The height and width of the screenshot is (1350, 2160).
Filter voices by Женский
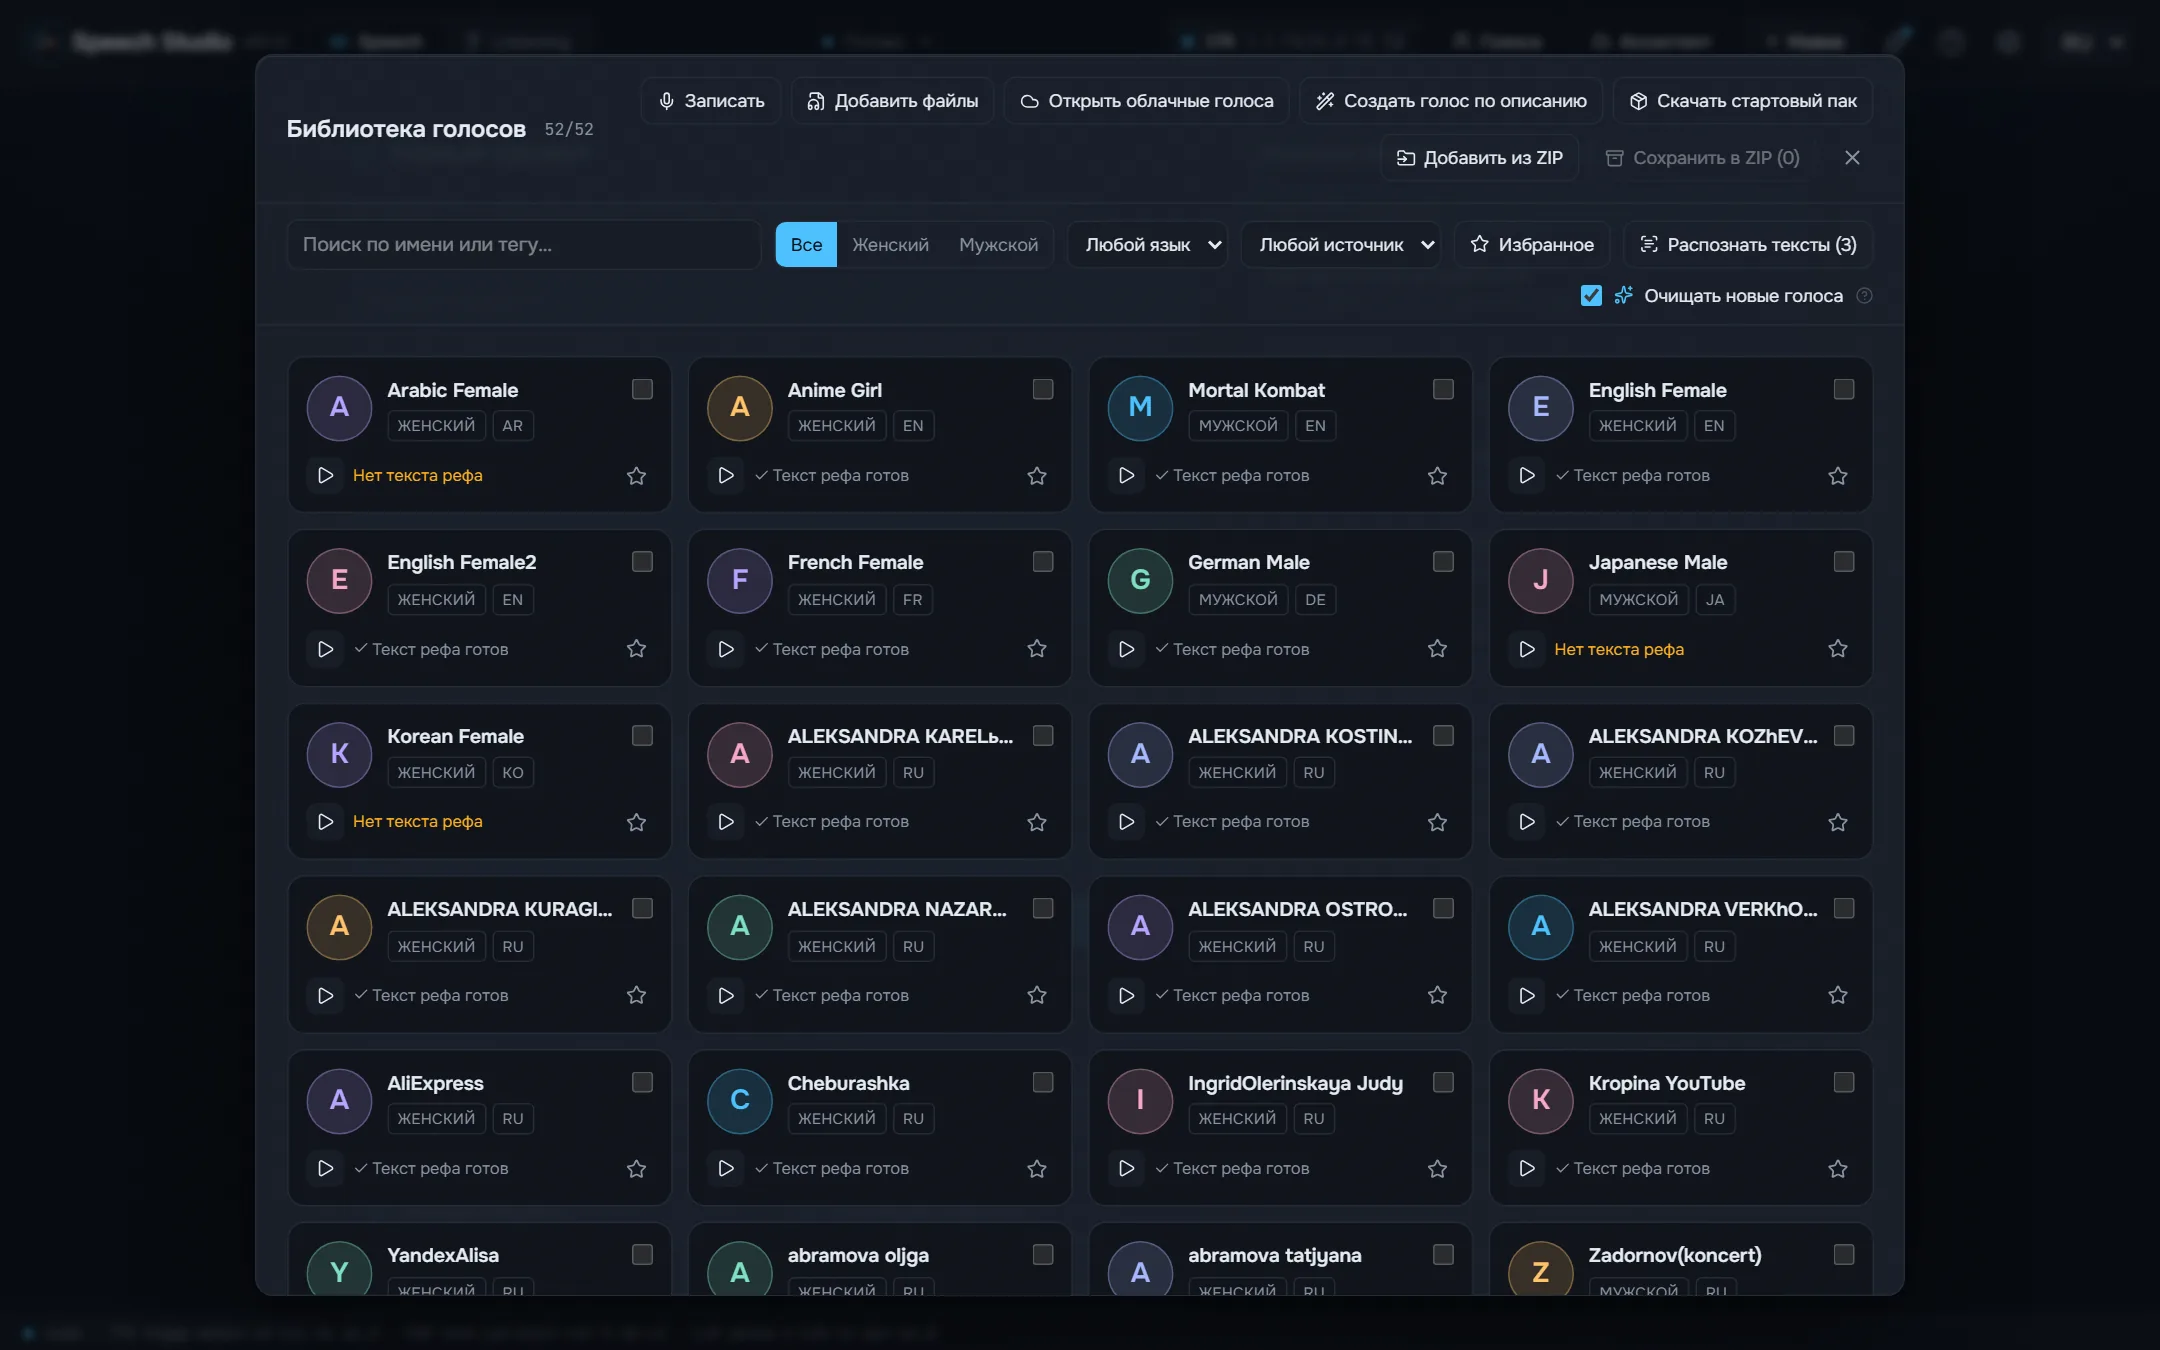(890, 245)
